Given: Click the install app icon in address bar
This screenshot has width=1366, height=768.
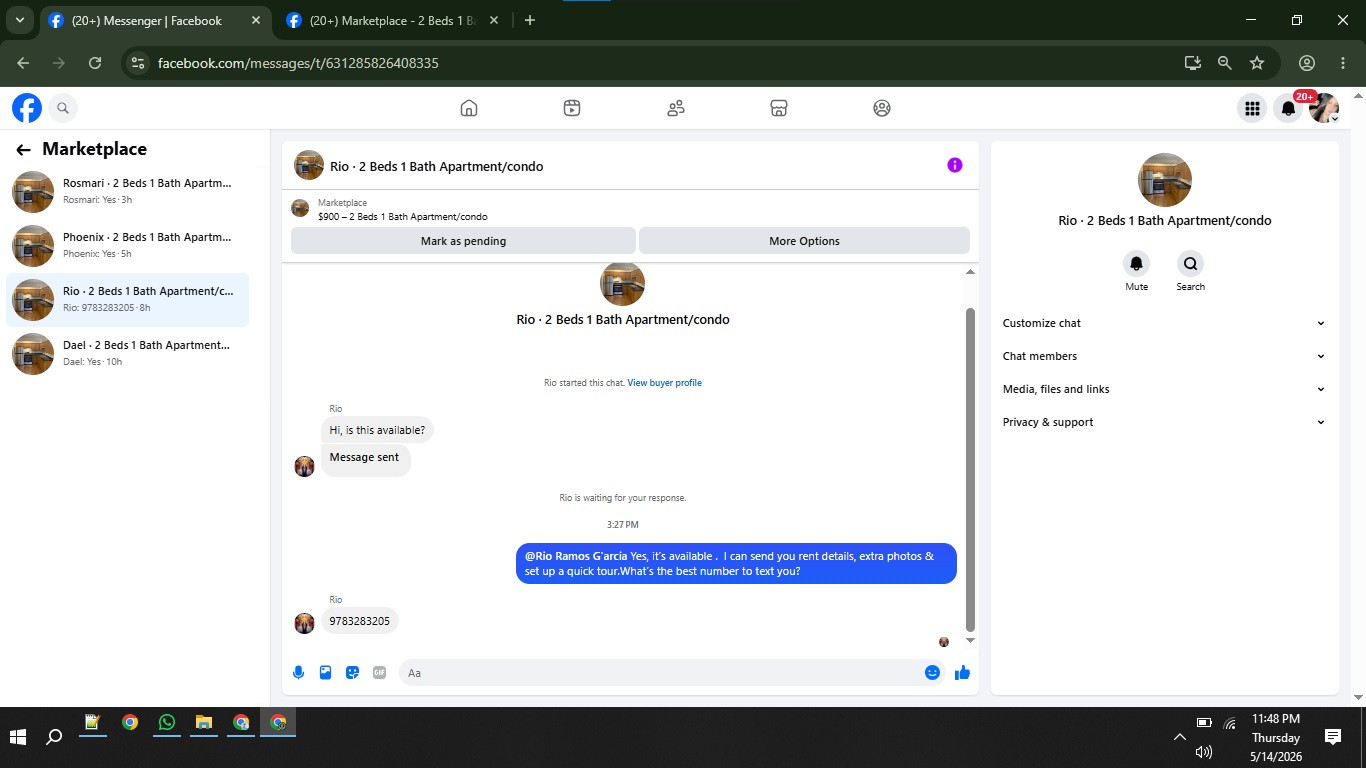Looking at the screenshot, I should (1192, 63).
